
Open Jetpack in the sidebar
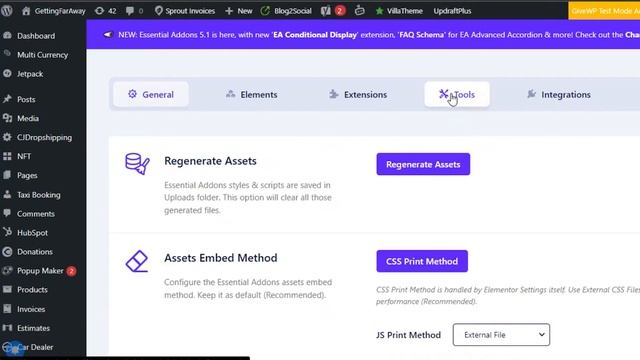click(x=30, y=74)
